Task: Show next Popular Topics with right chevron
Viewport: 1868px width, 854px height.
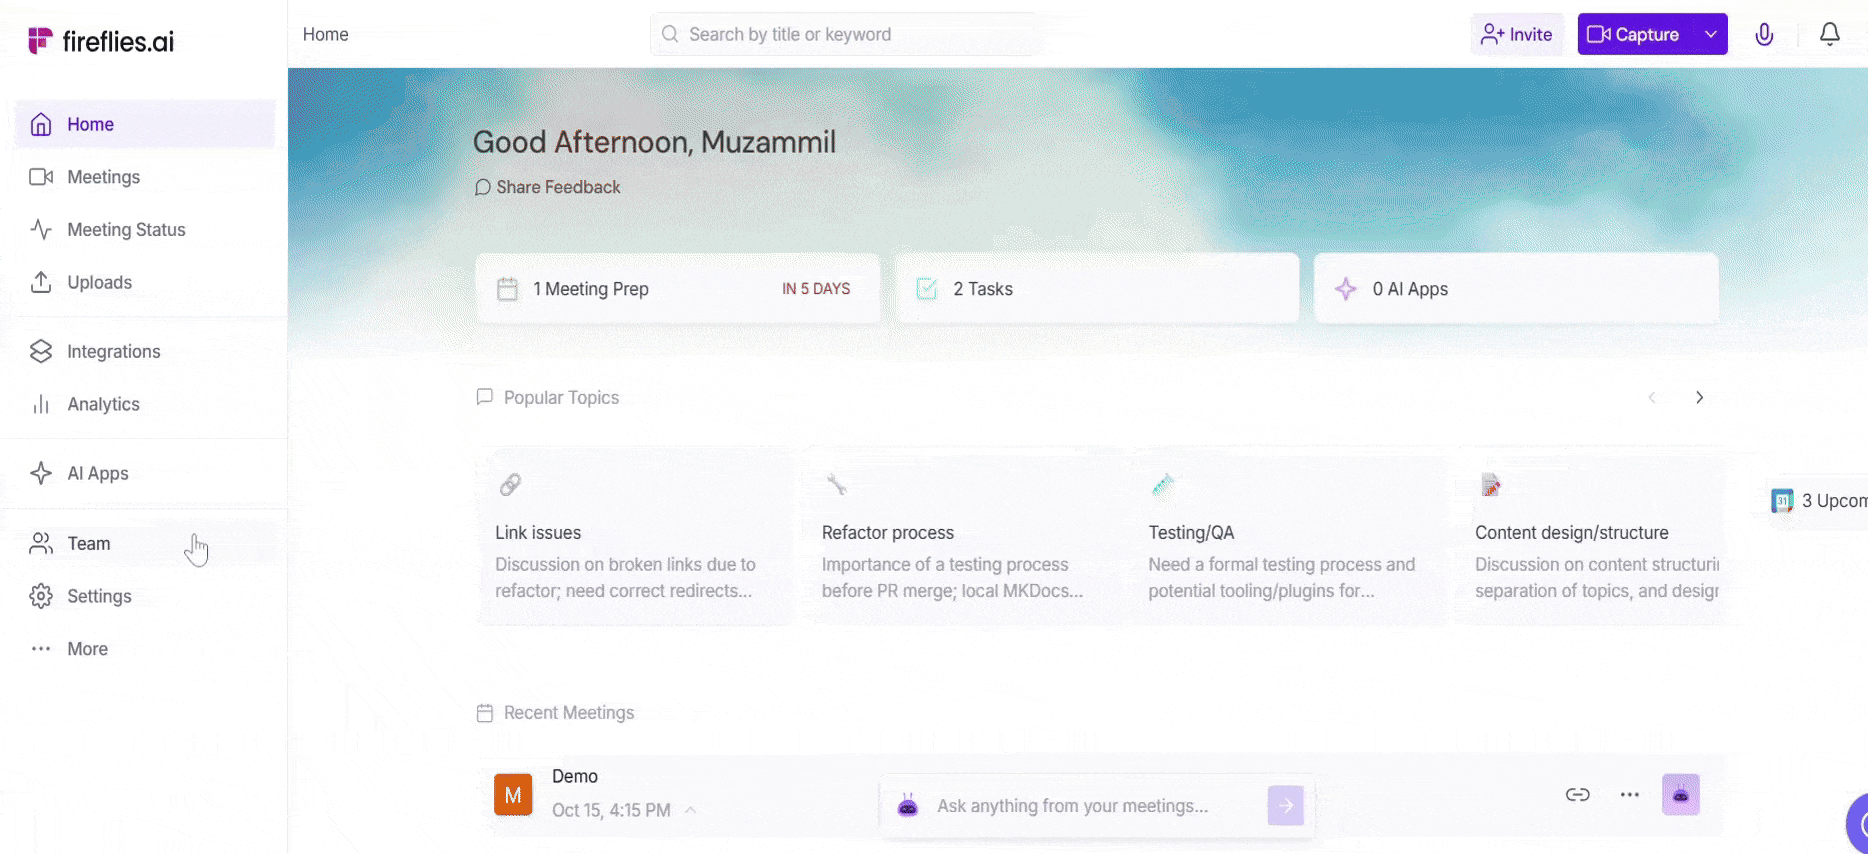Action: pyautogui.click(x=1699, y=398)
